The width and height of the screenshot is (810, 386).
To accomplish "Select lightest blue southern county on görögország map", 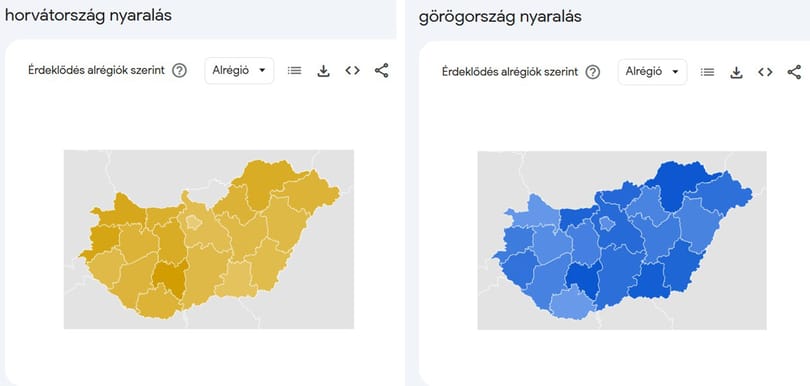I will pyautogui.click(x=573, y=305).
